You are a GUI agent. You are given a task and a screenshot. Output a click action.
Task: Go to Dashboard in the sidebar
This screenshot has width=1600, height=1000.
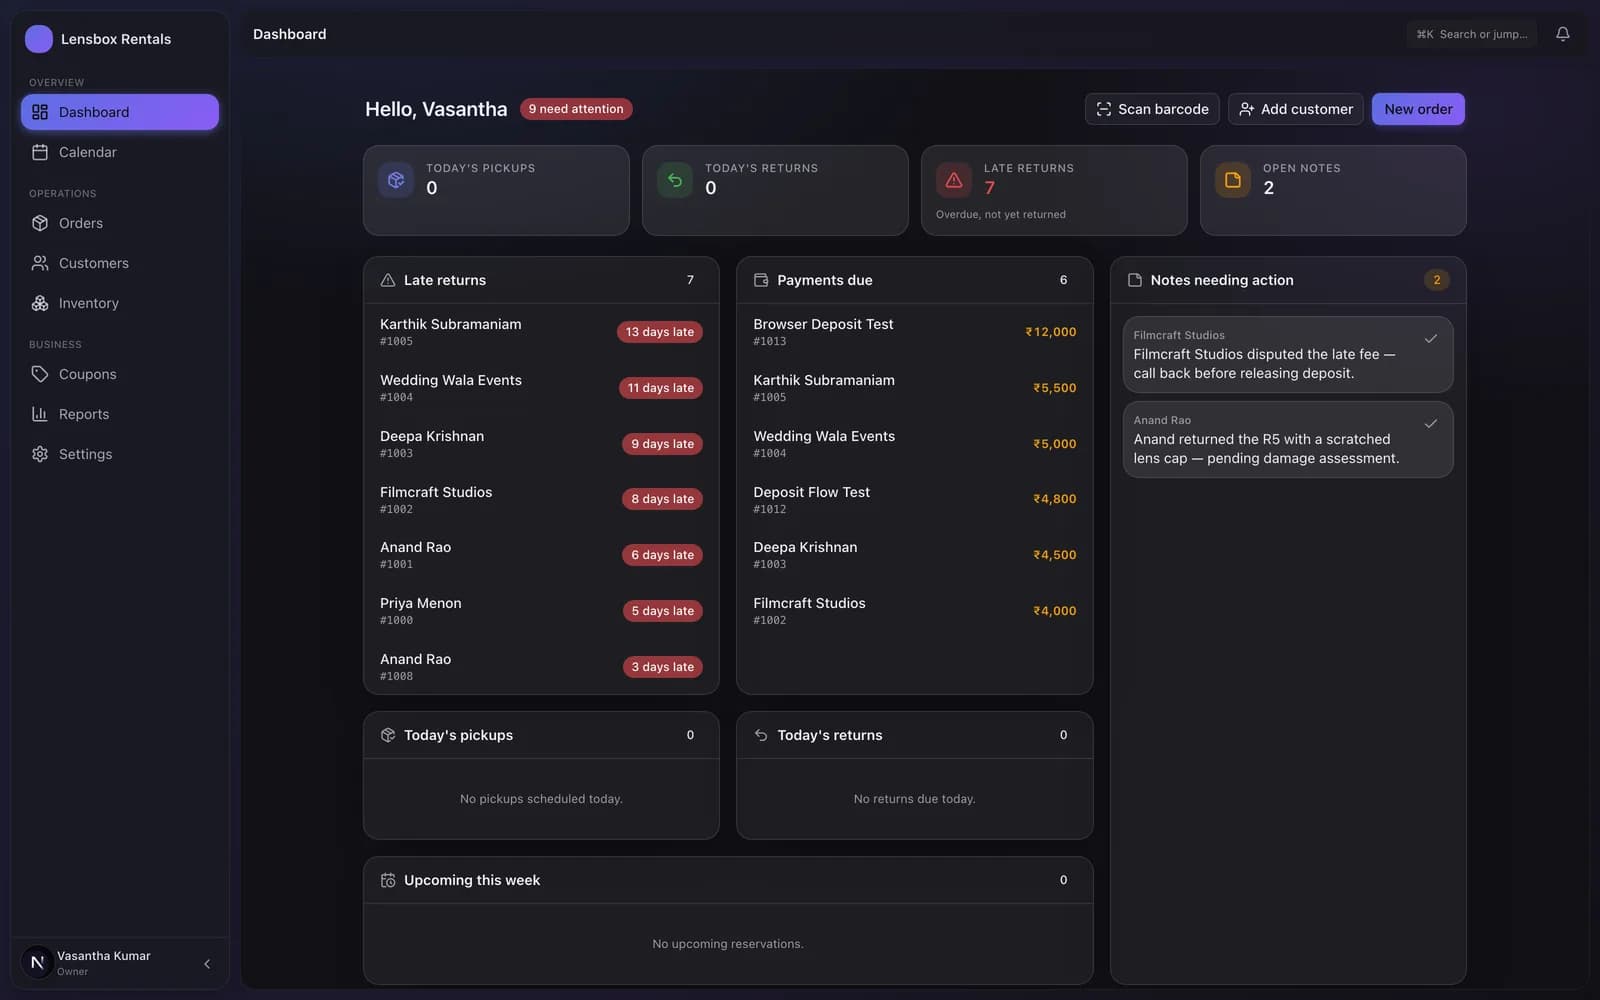(120, 112)
